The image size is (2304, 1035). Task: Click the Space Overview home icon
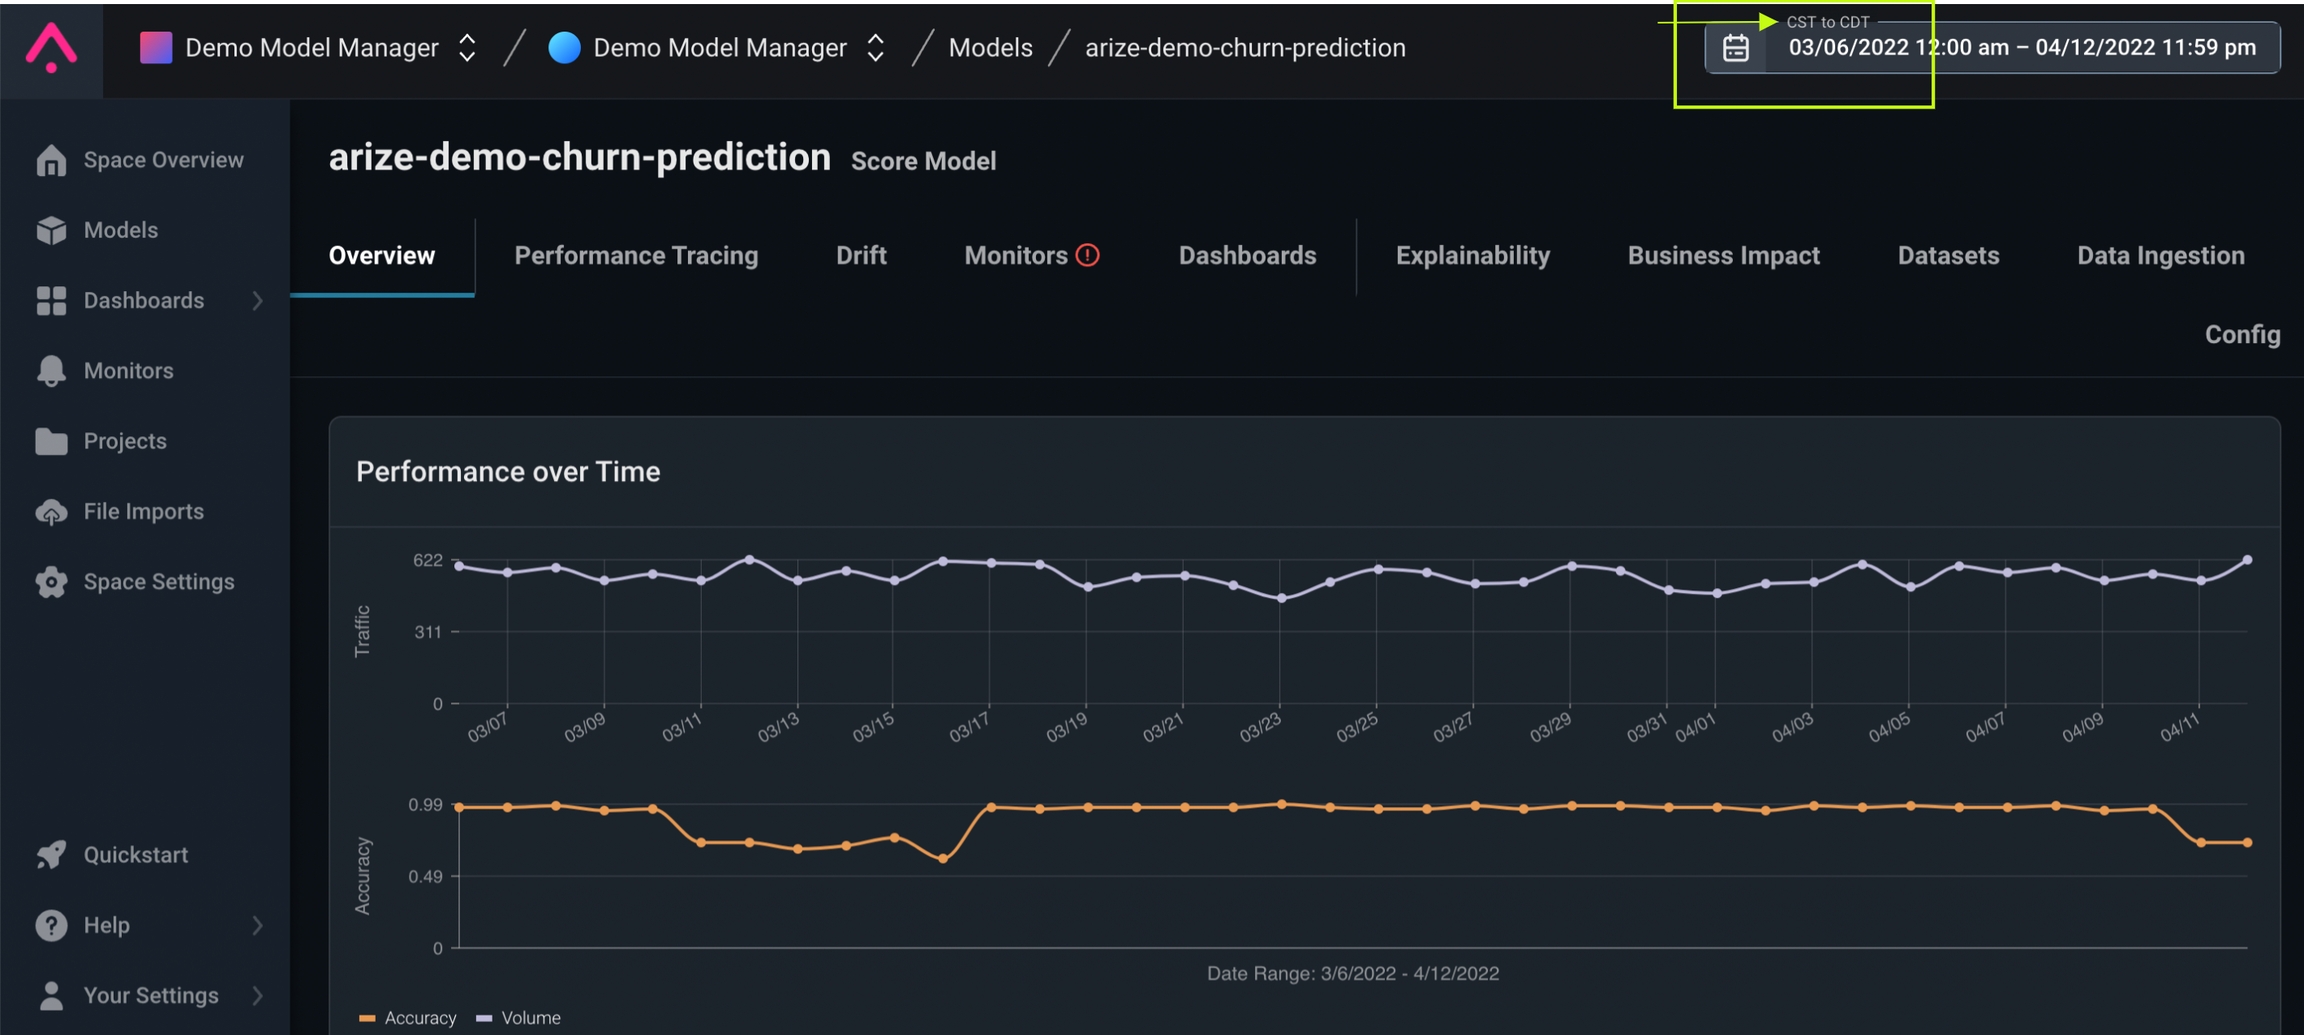[x=51, y=160]
